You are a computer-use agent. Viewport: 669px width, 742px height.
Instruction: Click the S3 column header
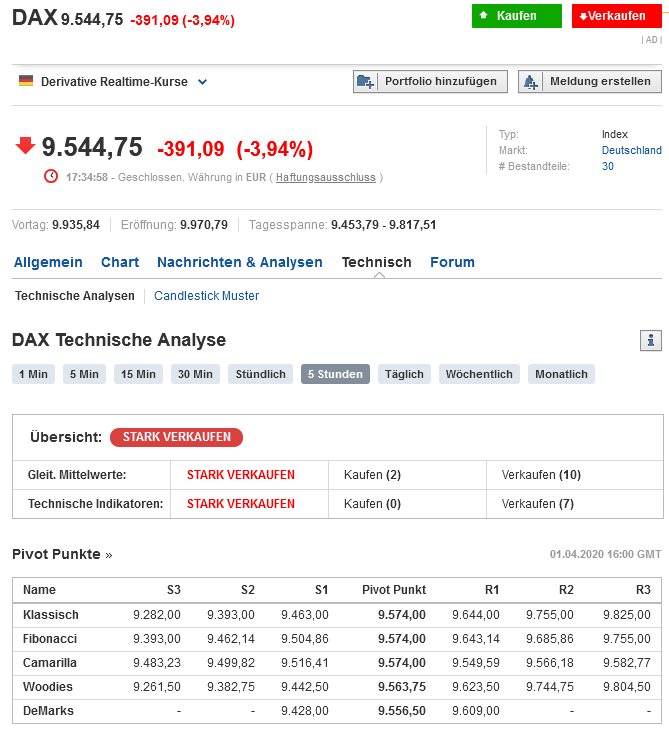174,590
